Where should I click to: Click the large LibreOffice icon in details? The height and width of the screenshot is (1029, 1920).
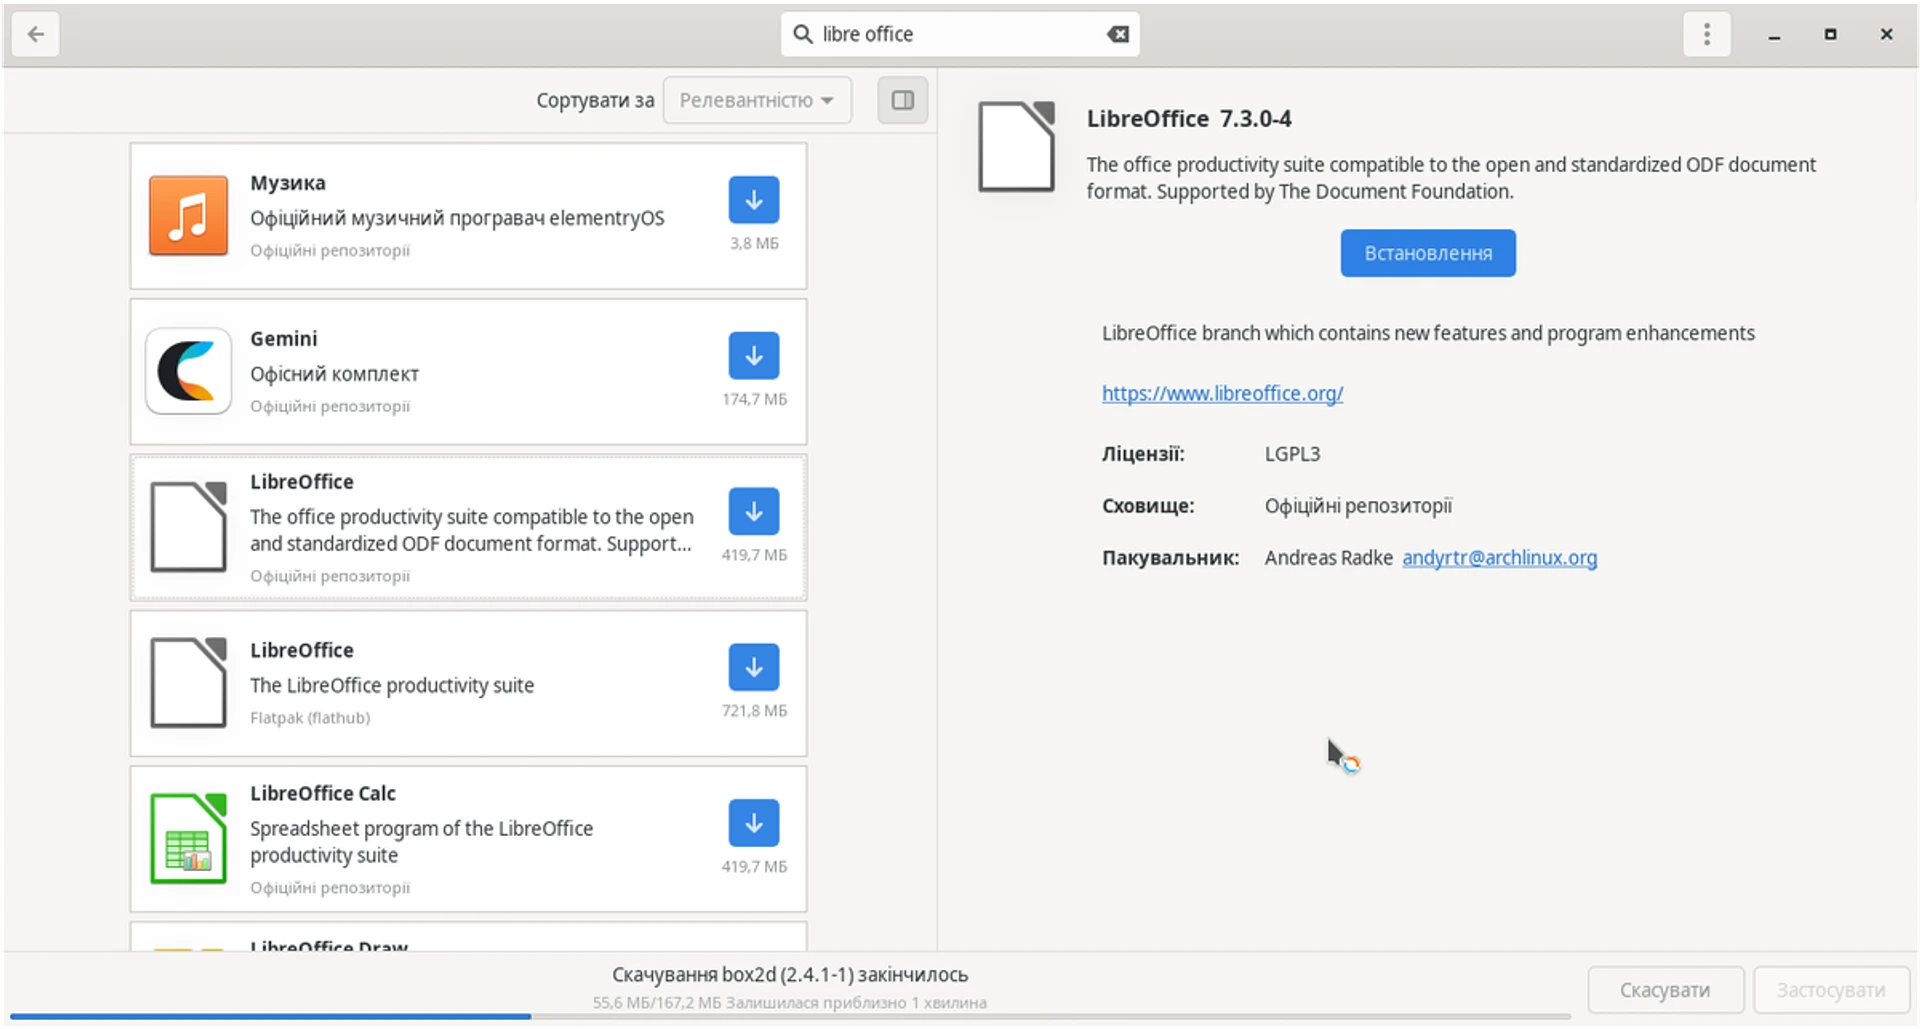1016,147
